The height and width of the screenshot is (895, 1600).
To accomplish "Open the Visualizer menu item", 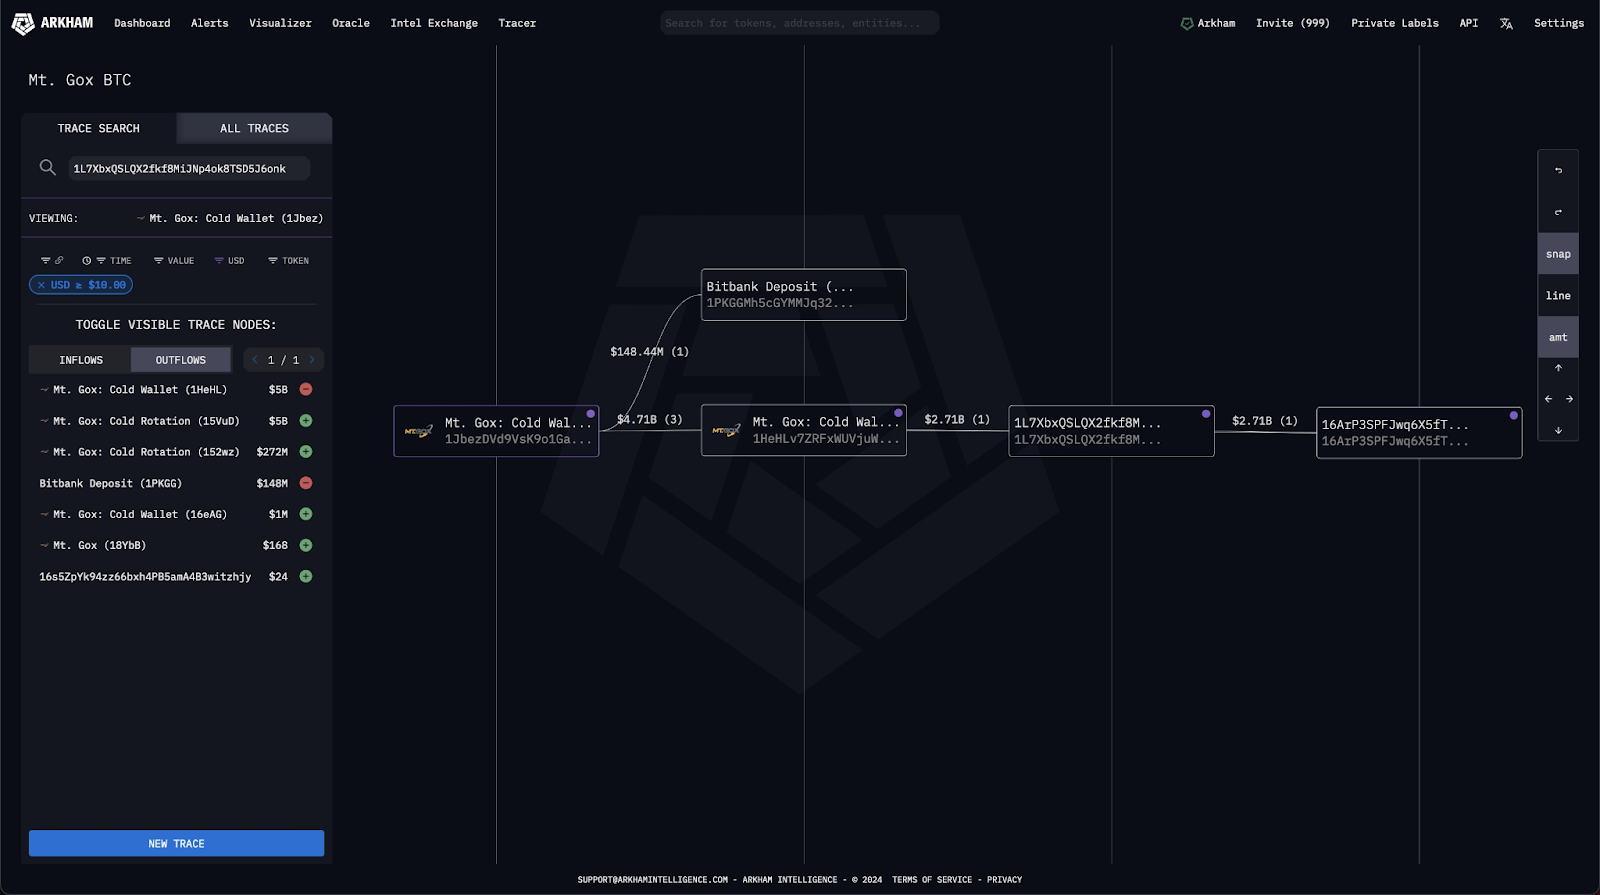I will point(280,23).
